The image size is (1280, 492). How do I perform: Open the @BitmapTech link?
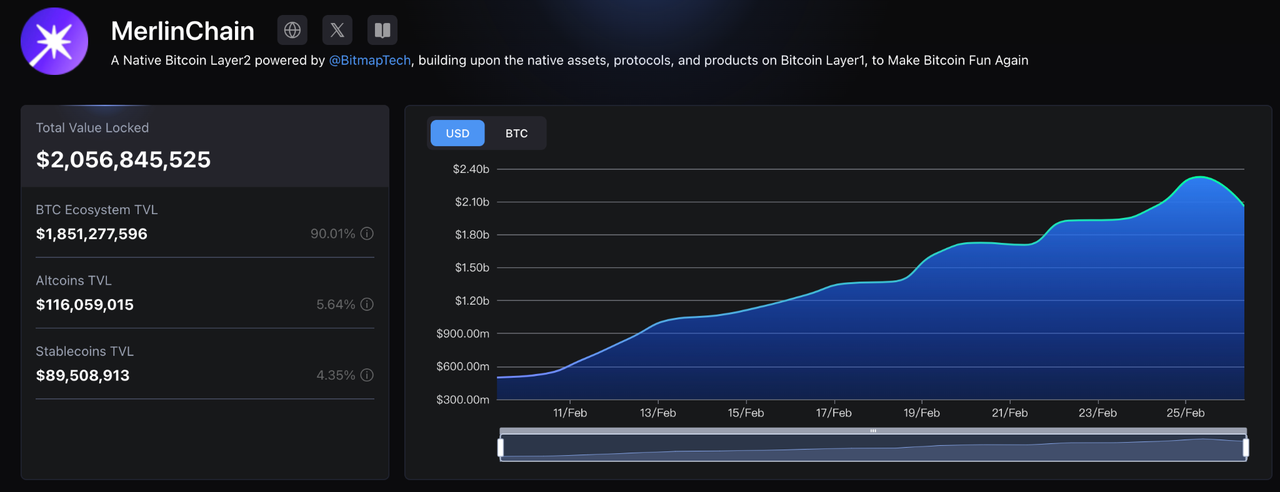click(x=370, y=60)
